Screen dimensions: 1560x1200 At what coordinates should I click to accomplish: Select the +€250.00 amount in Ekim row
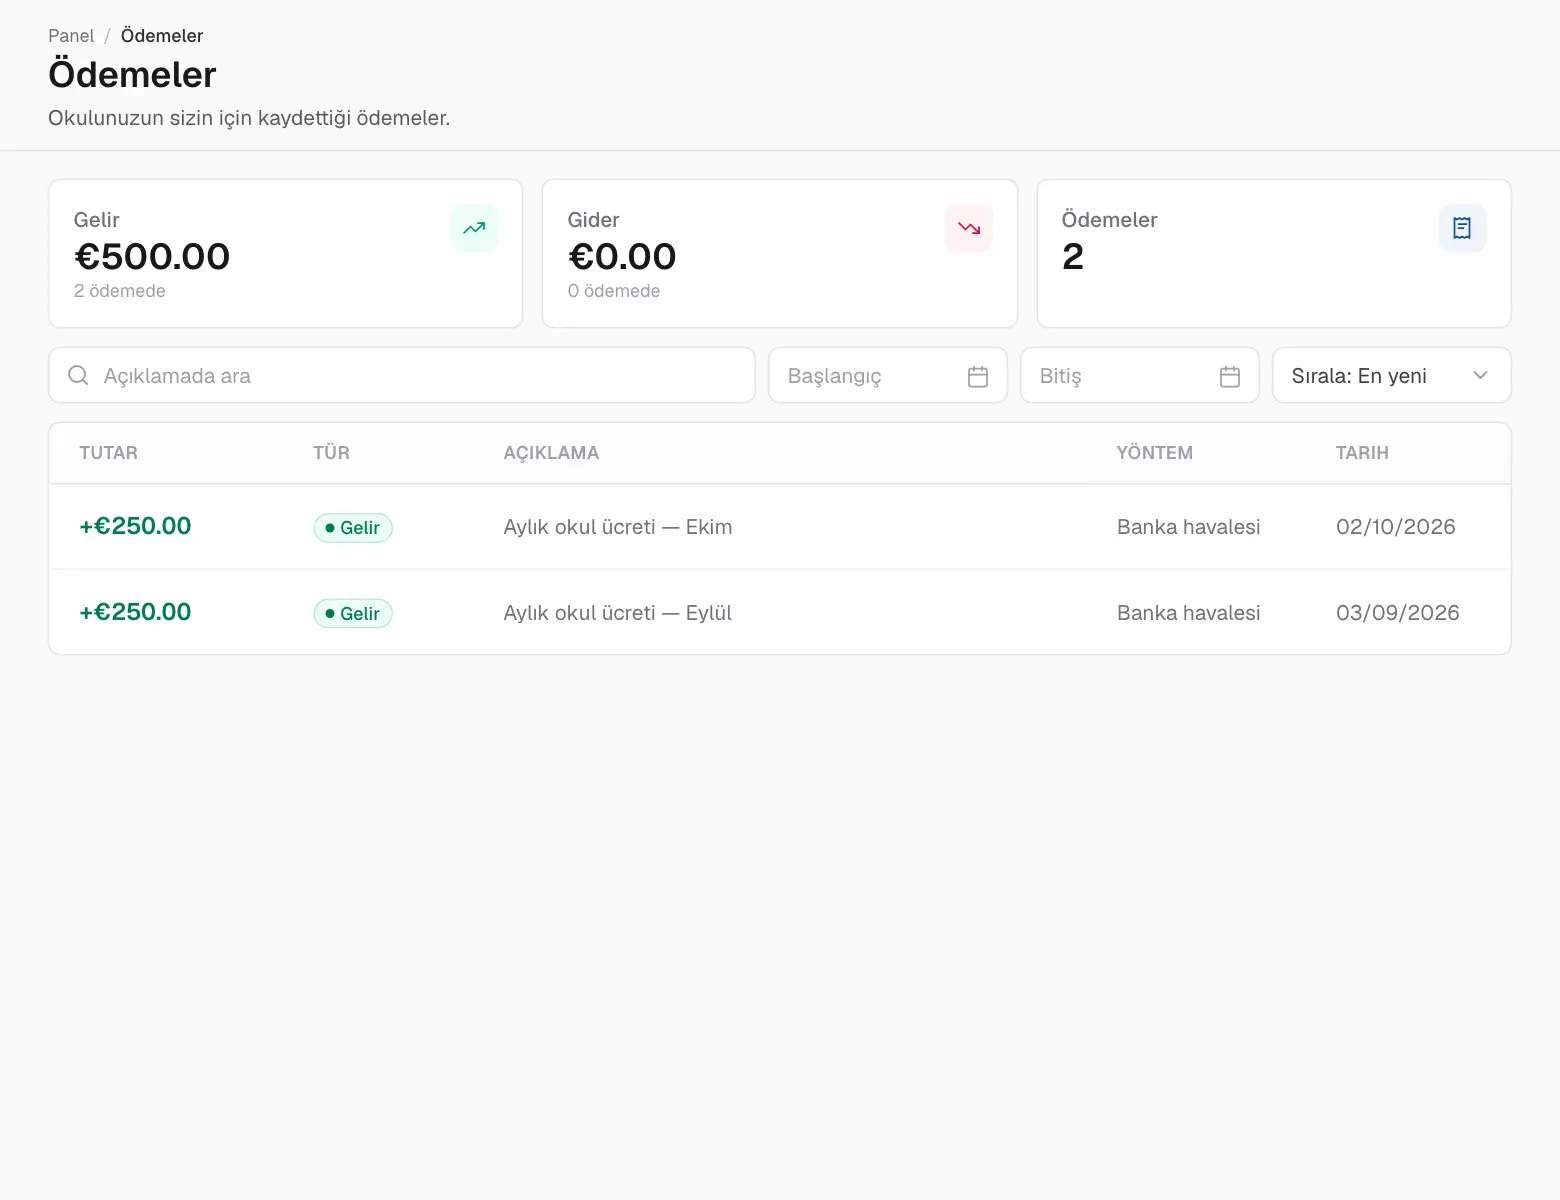tap(135, 526)
